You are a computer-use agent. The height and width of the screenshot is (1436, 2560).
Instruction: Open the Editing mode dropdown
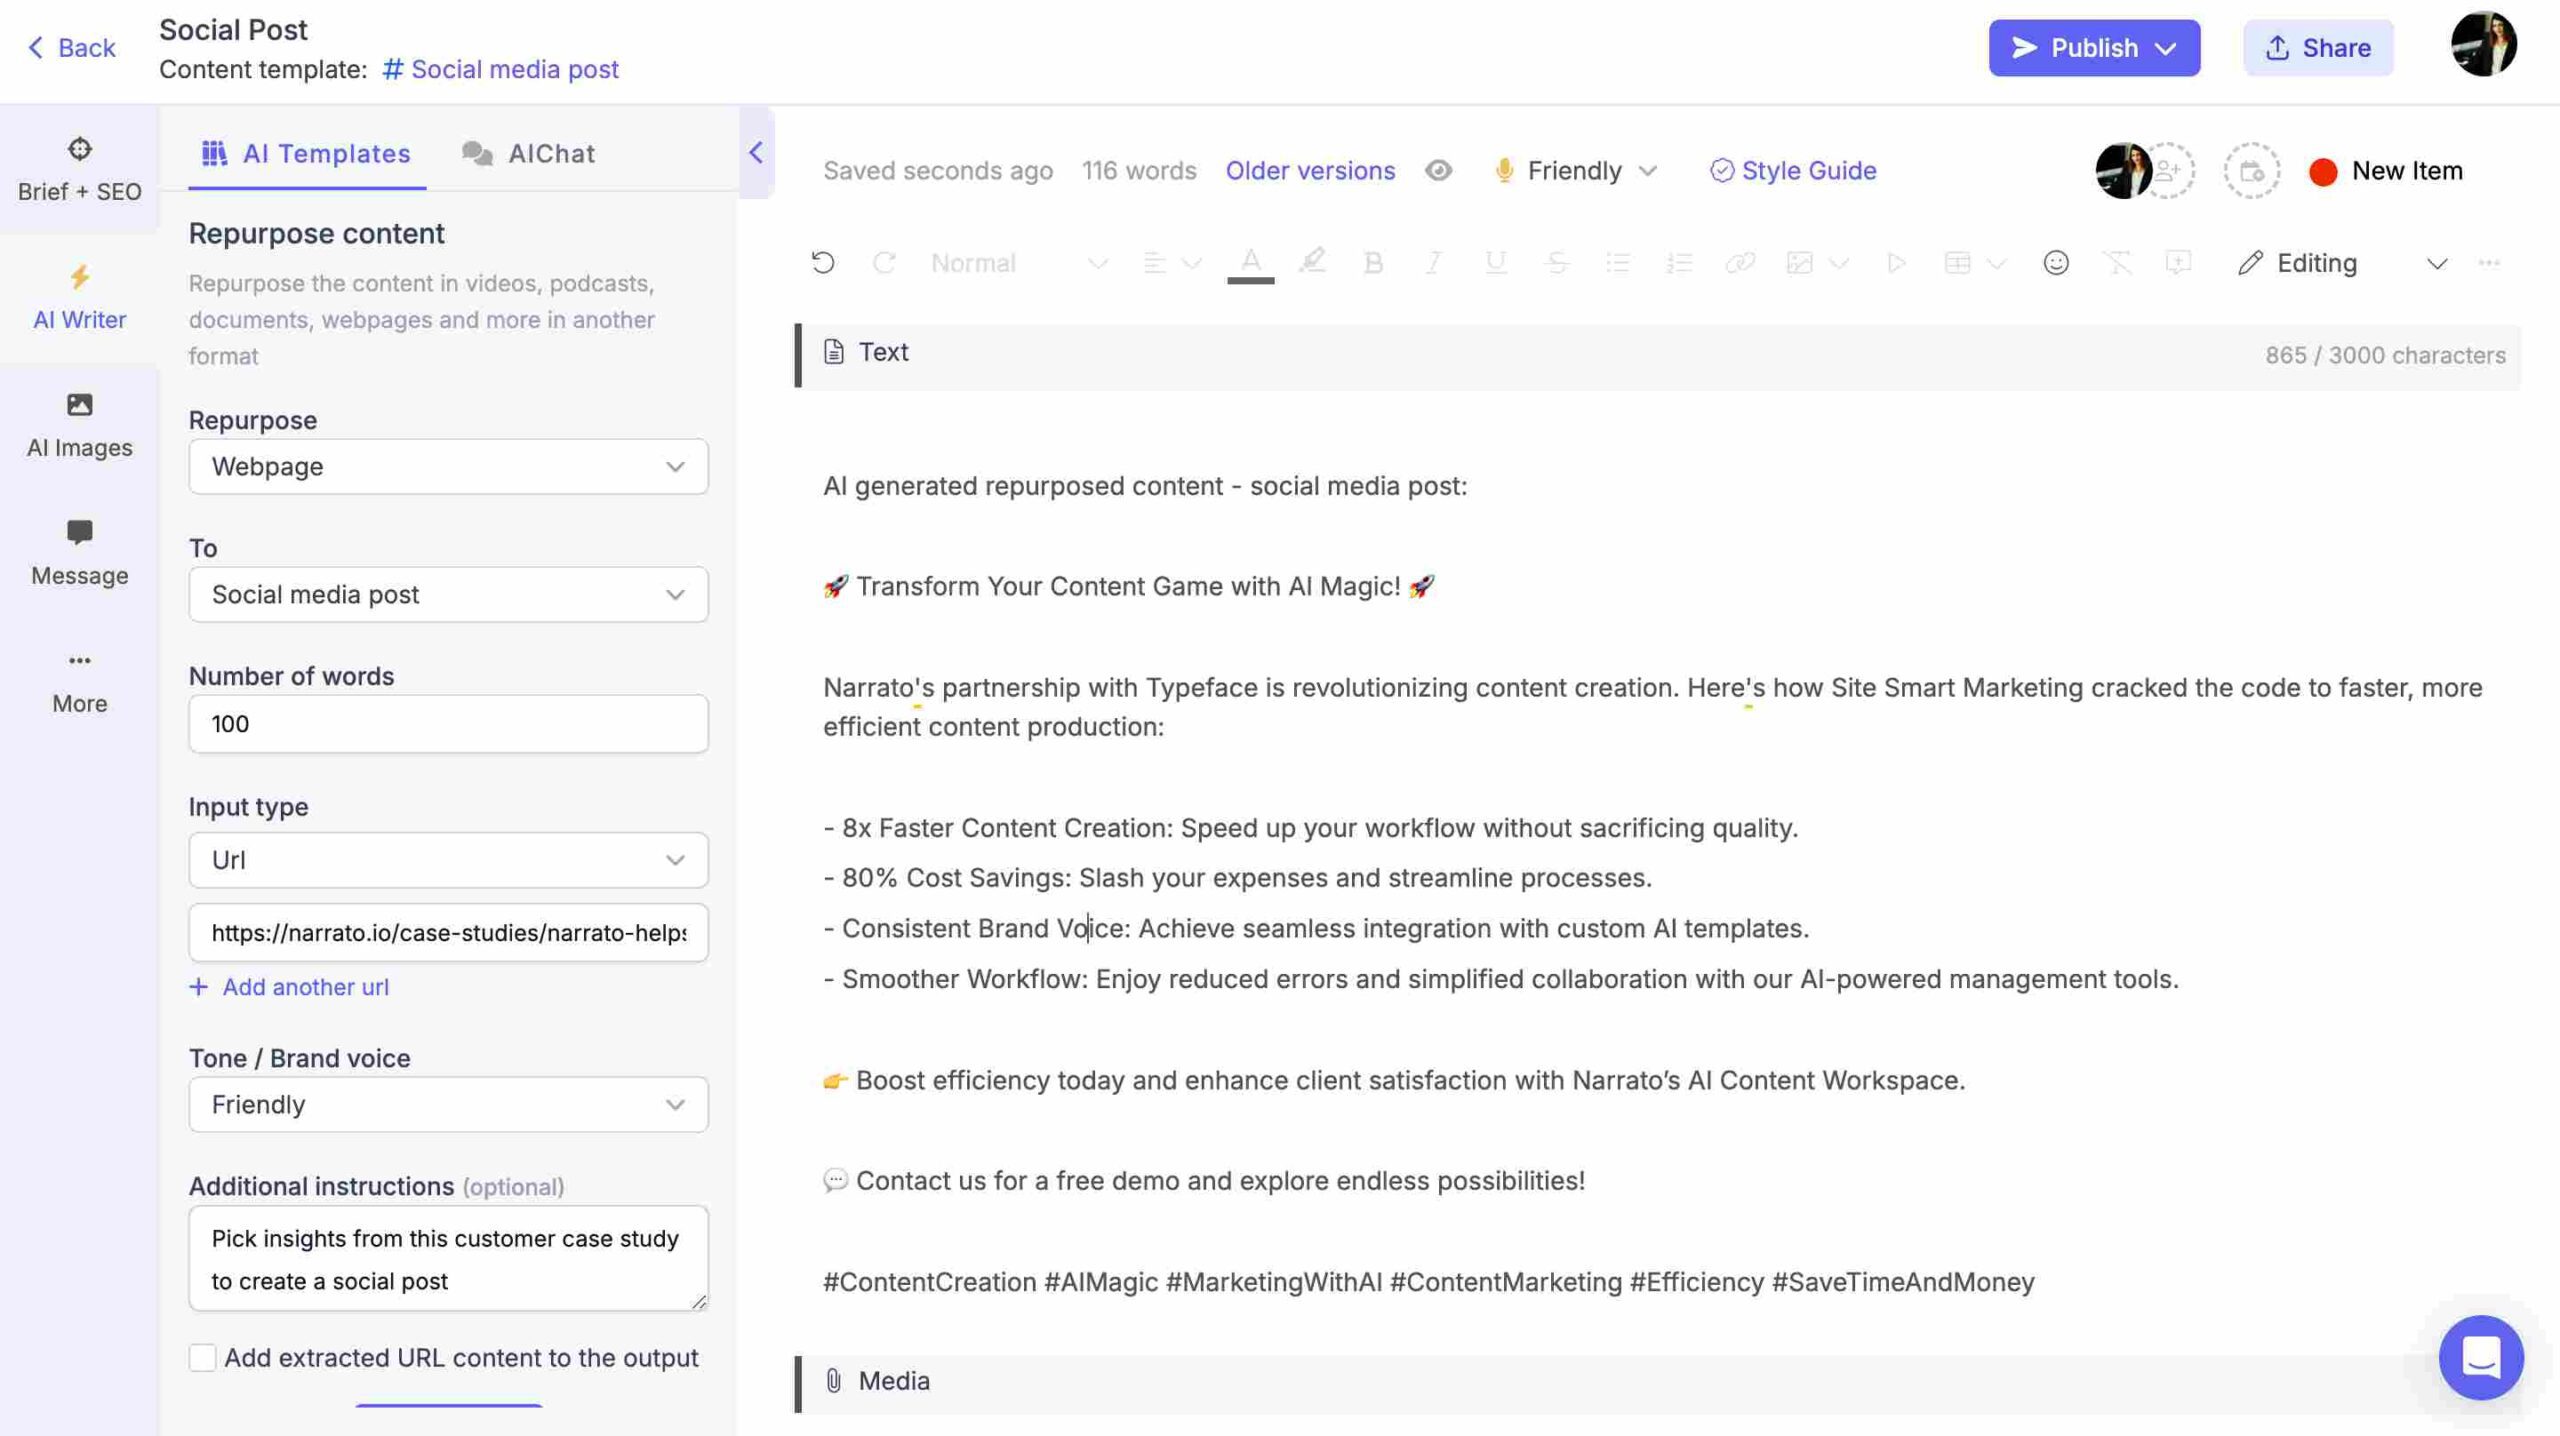[2342, 262]
